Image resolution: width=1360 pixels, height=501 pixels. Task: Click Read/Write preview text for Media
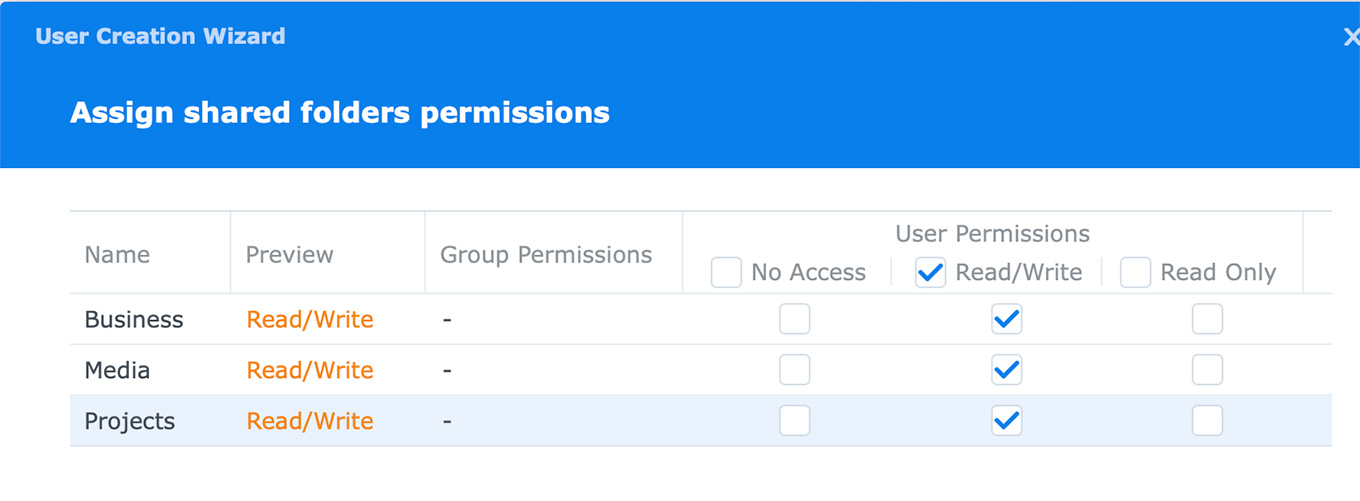click(x=310, y=371)
